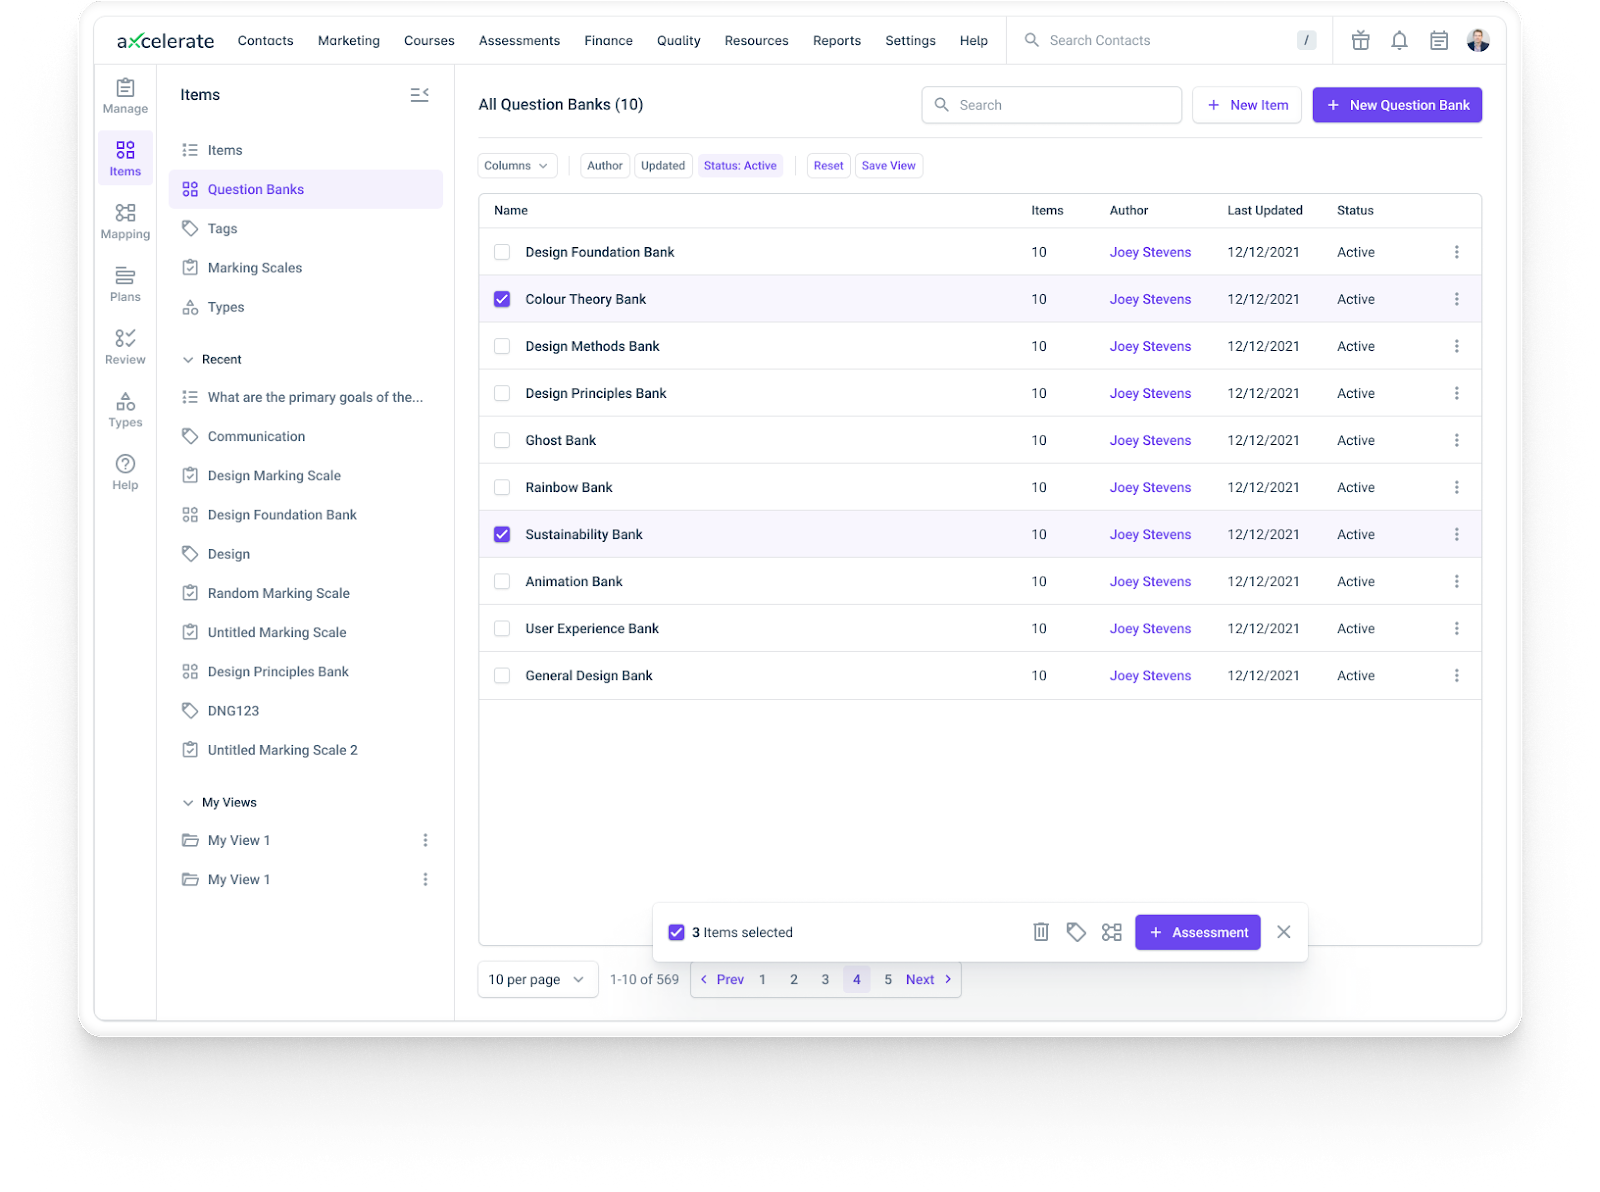Collapse the Recent section
1600x1192 pixels.
[189, 359]
